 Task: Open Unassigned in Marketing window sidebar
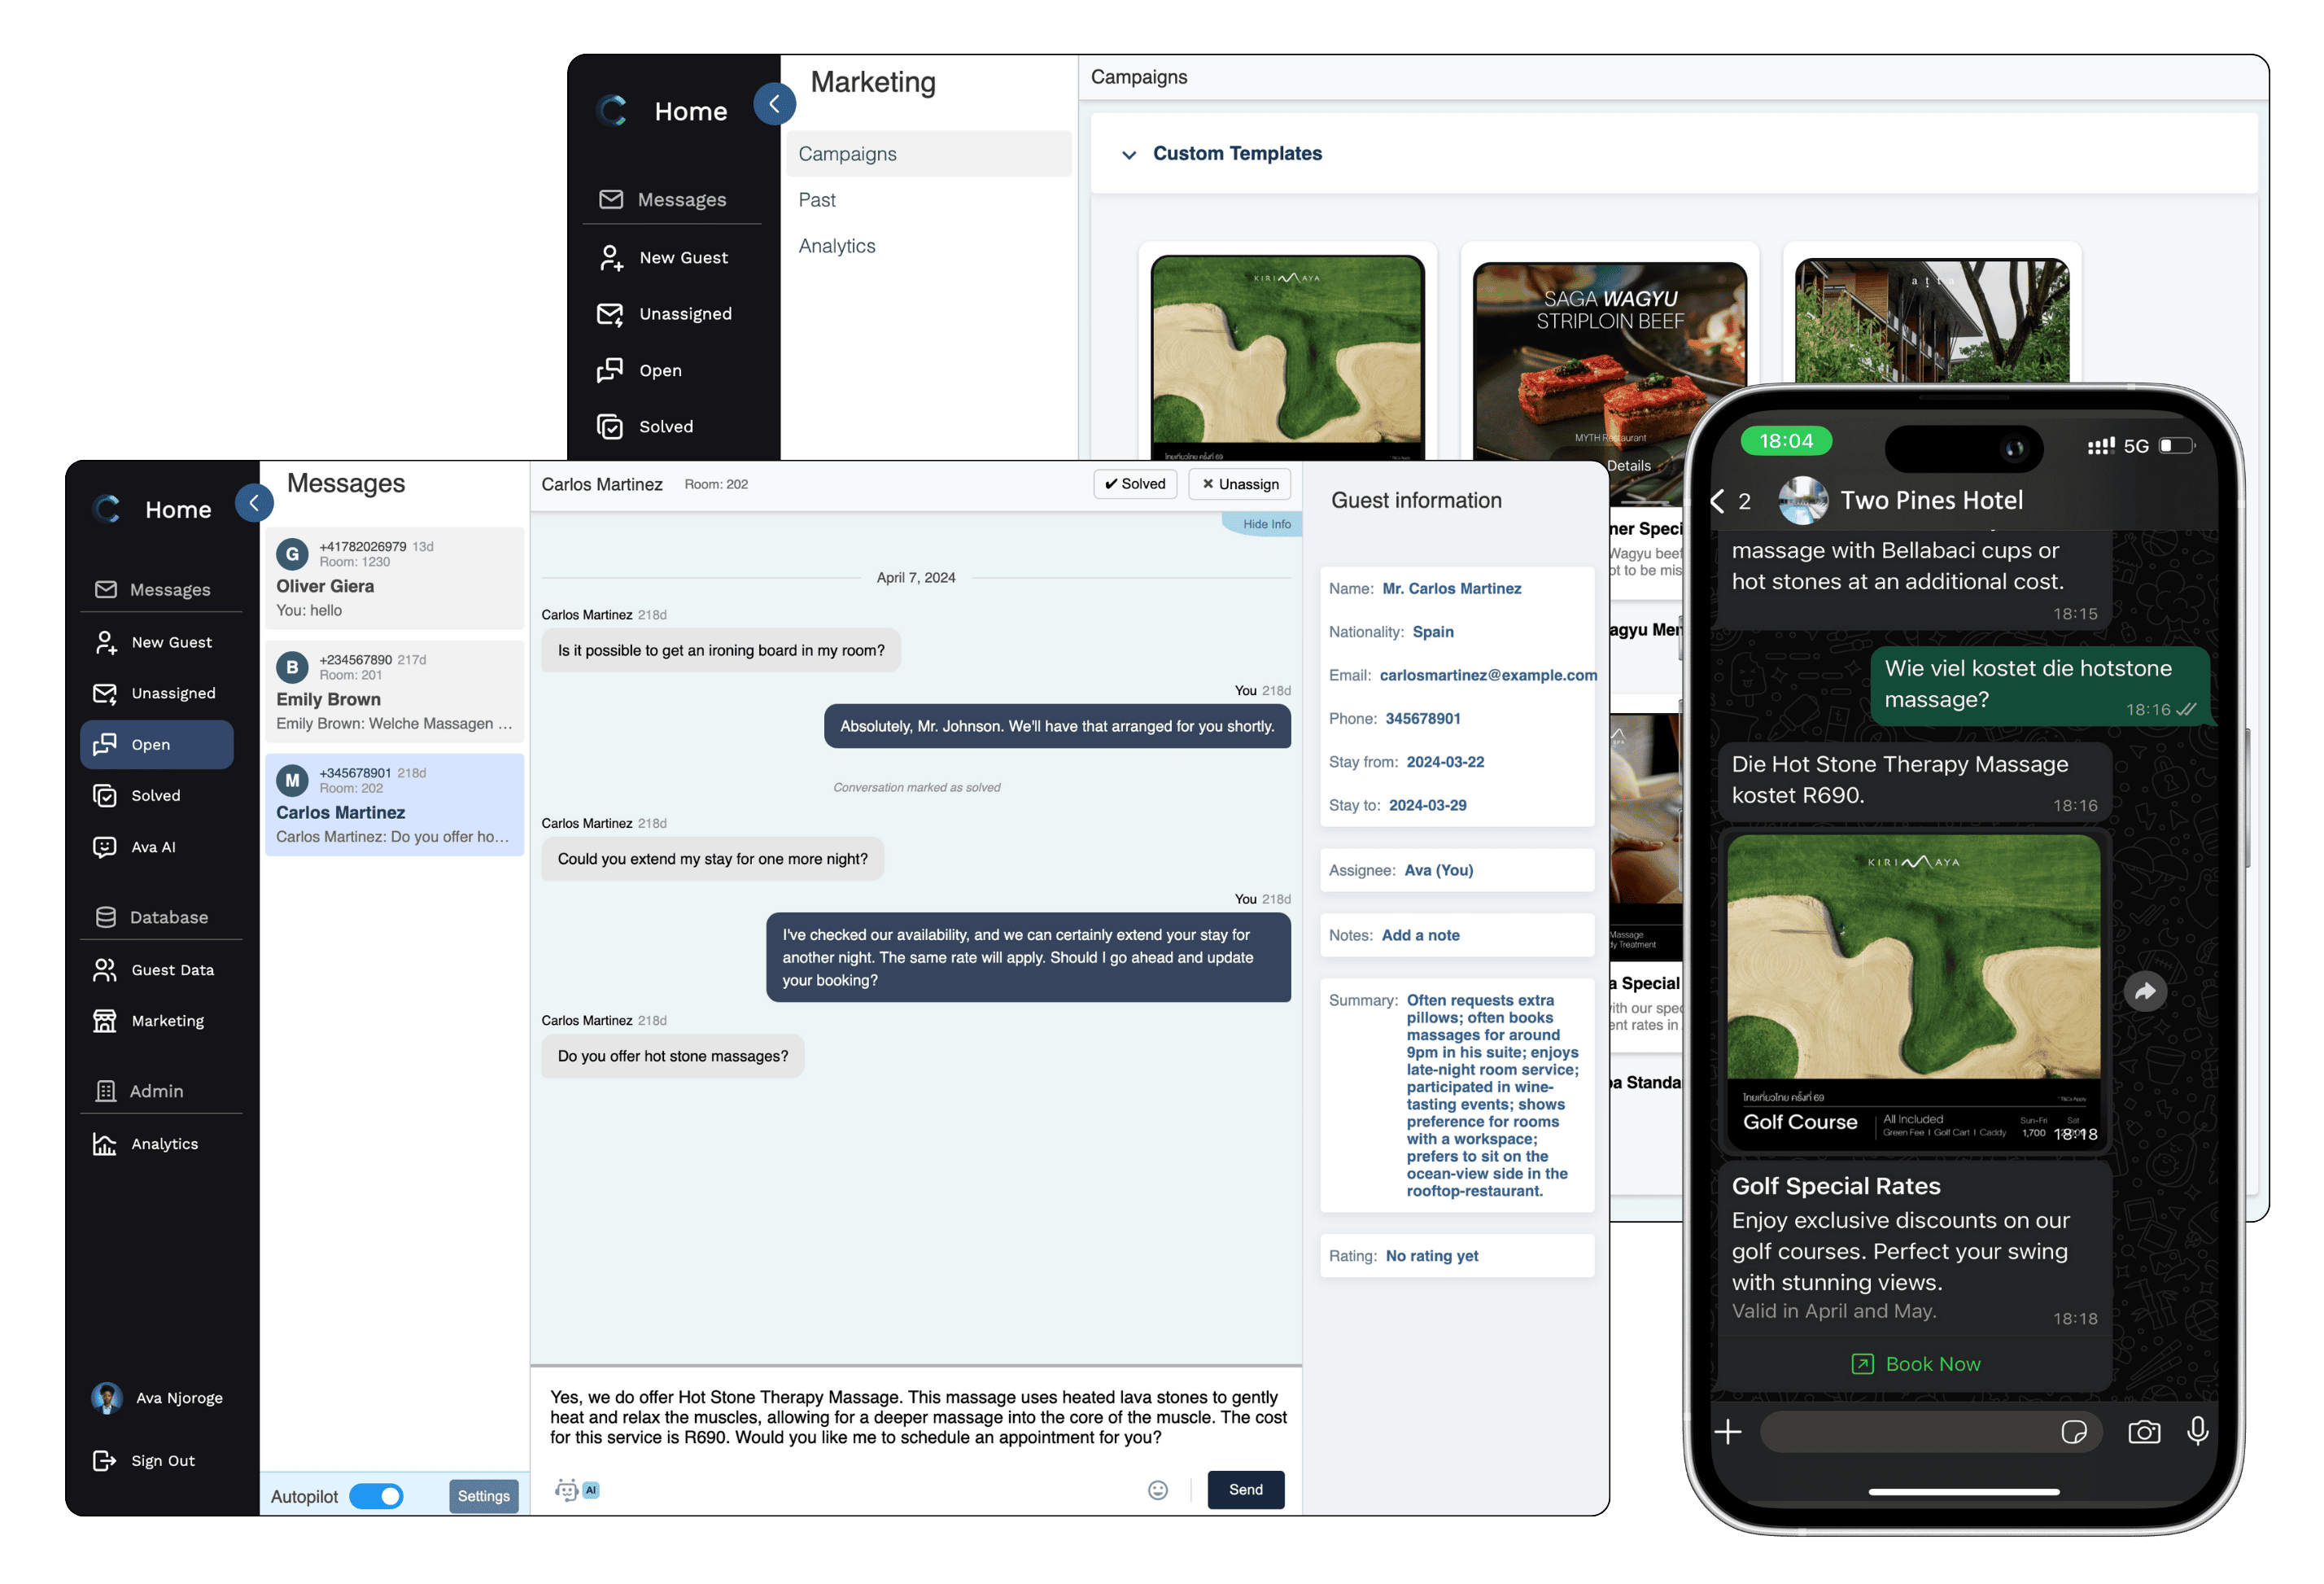click(665, 314)
